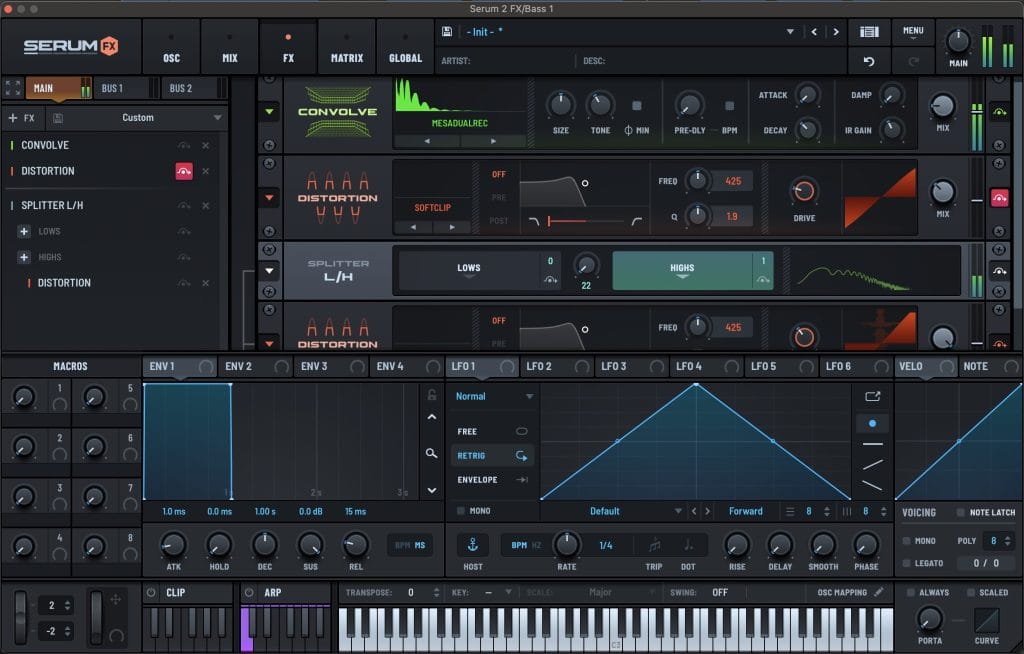Screen dimensions: 1024x654
Task: Select next distortion type arrow
Action: tap(452, 227)
